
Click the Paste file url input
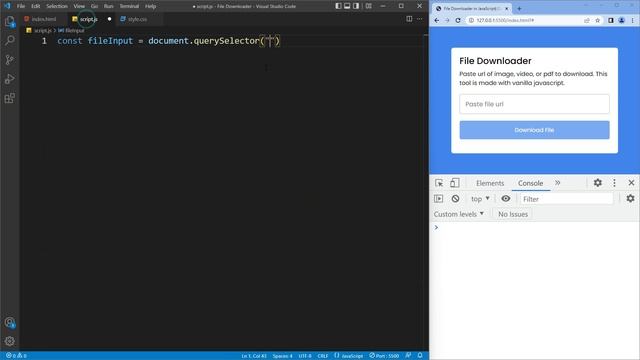(534, 104)
